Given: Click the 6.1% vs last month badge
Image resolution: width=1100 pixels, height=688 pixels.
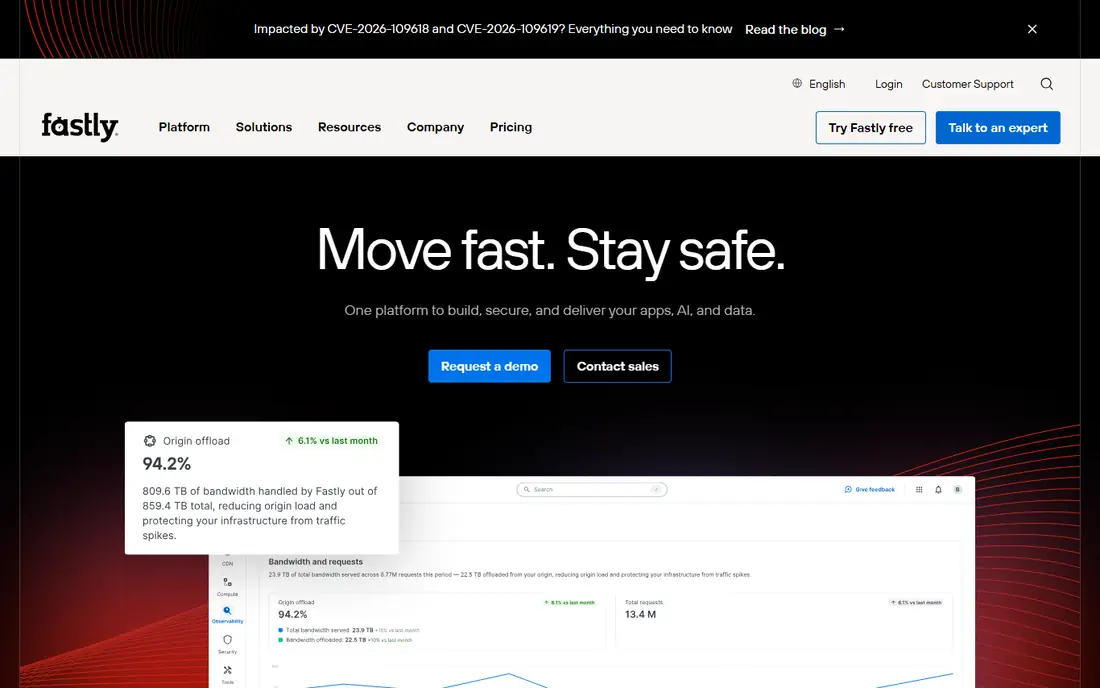Looking at the screenshot, I should (x=331, y=440).
